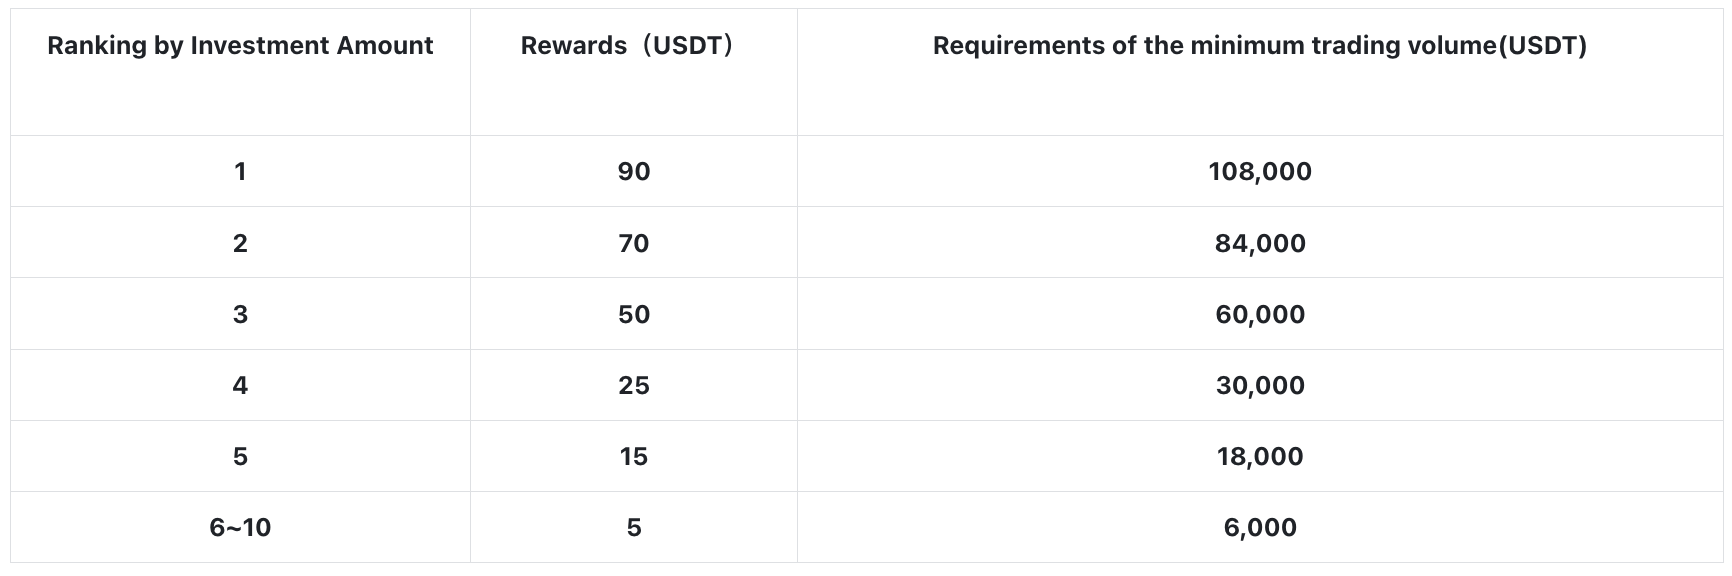The height and width of the screenshot is (576, 1732).
Task: Click the 70 USDT reward value
Action: pos(634,244)
